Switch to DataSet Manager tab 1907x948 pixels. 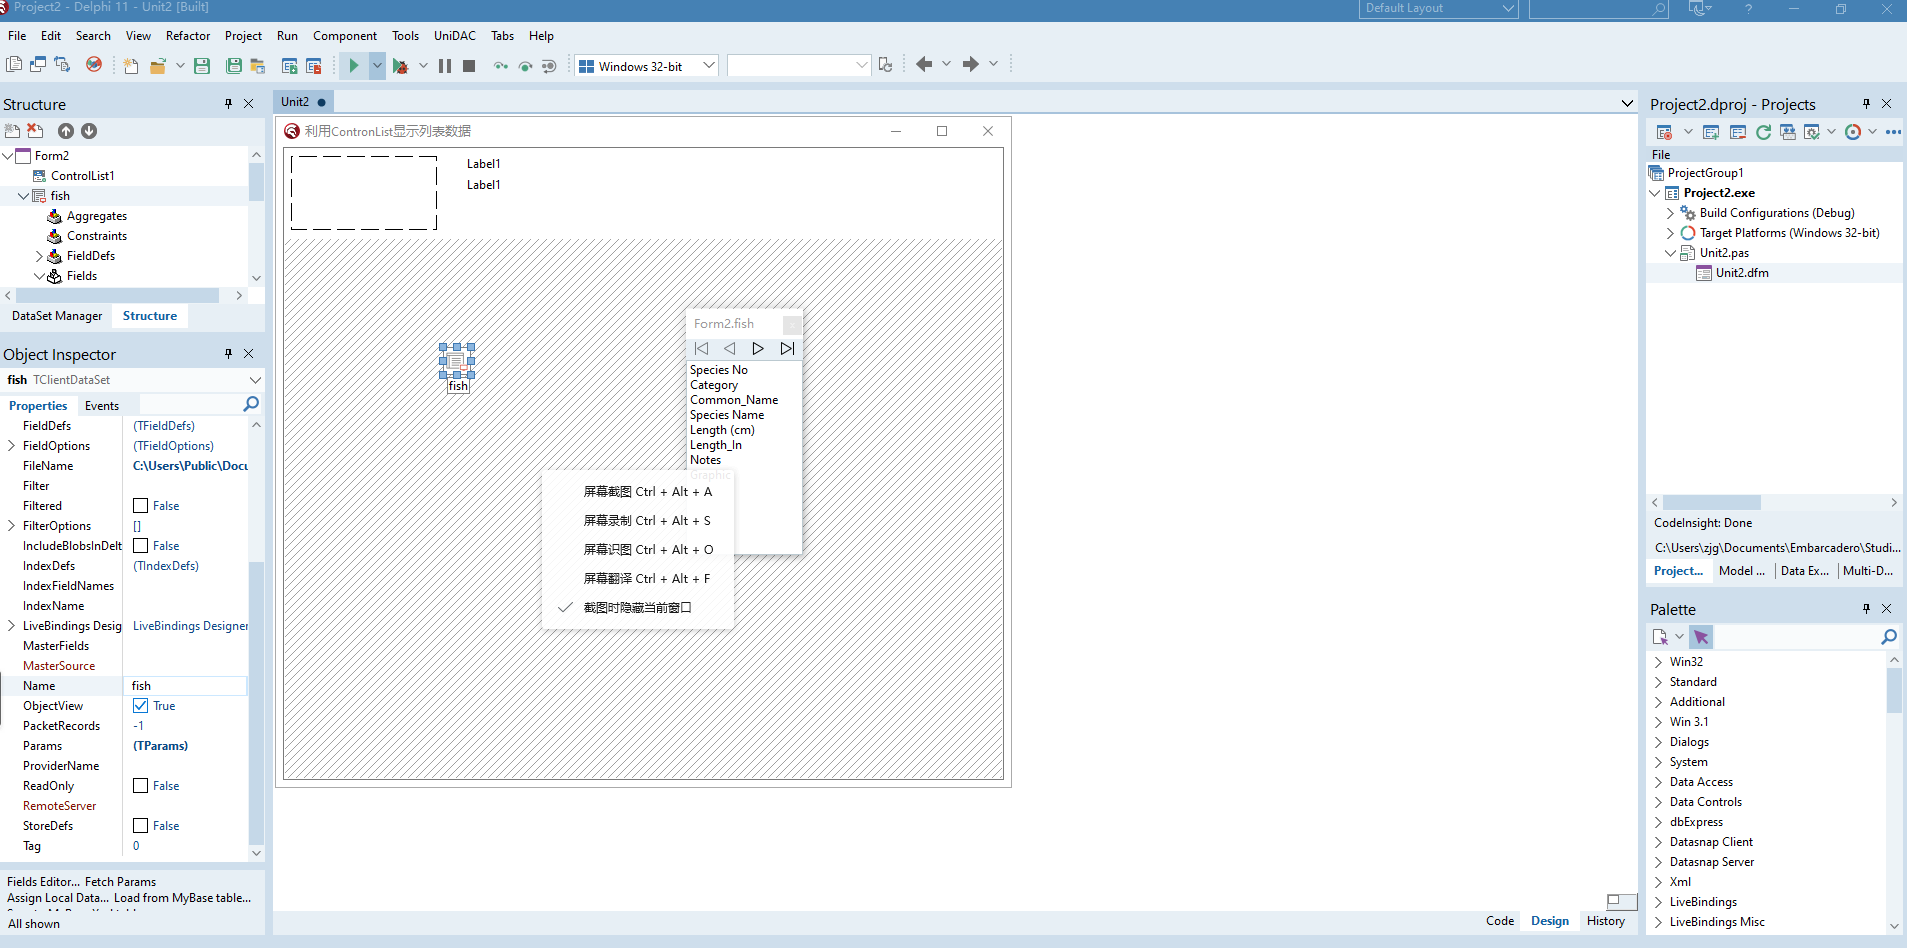pyautogui.click(x=57, y=316)
